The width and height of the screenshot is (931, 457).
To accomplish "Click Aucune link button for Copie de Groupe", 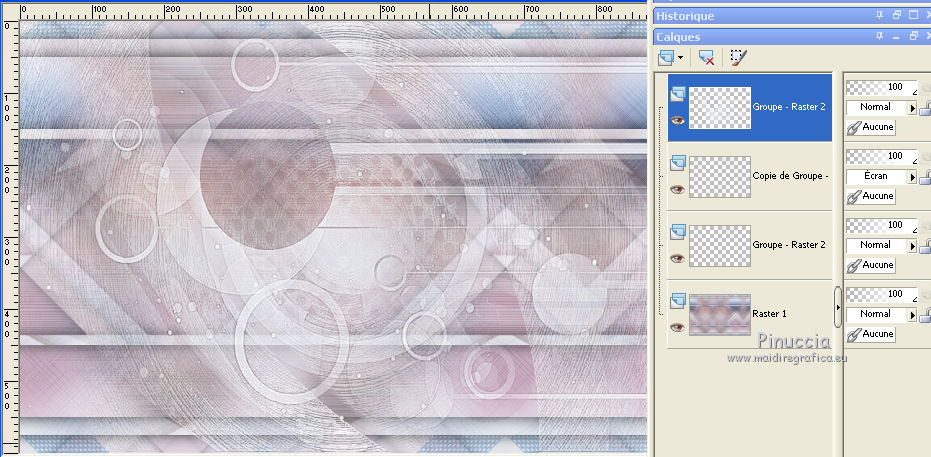I will [870, 196].
